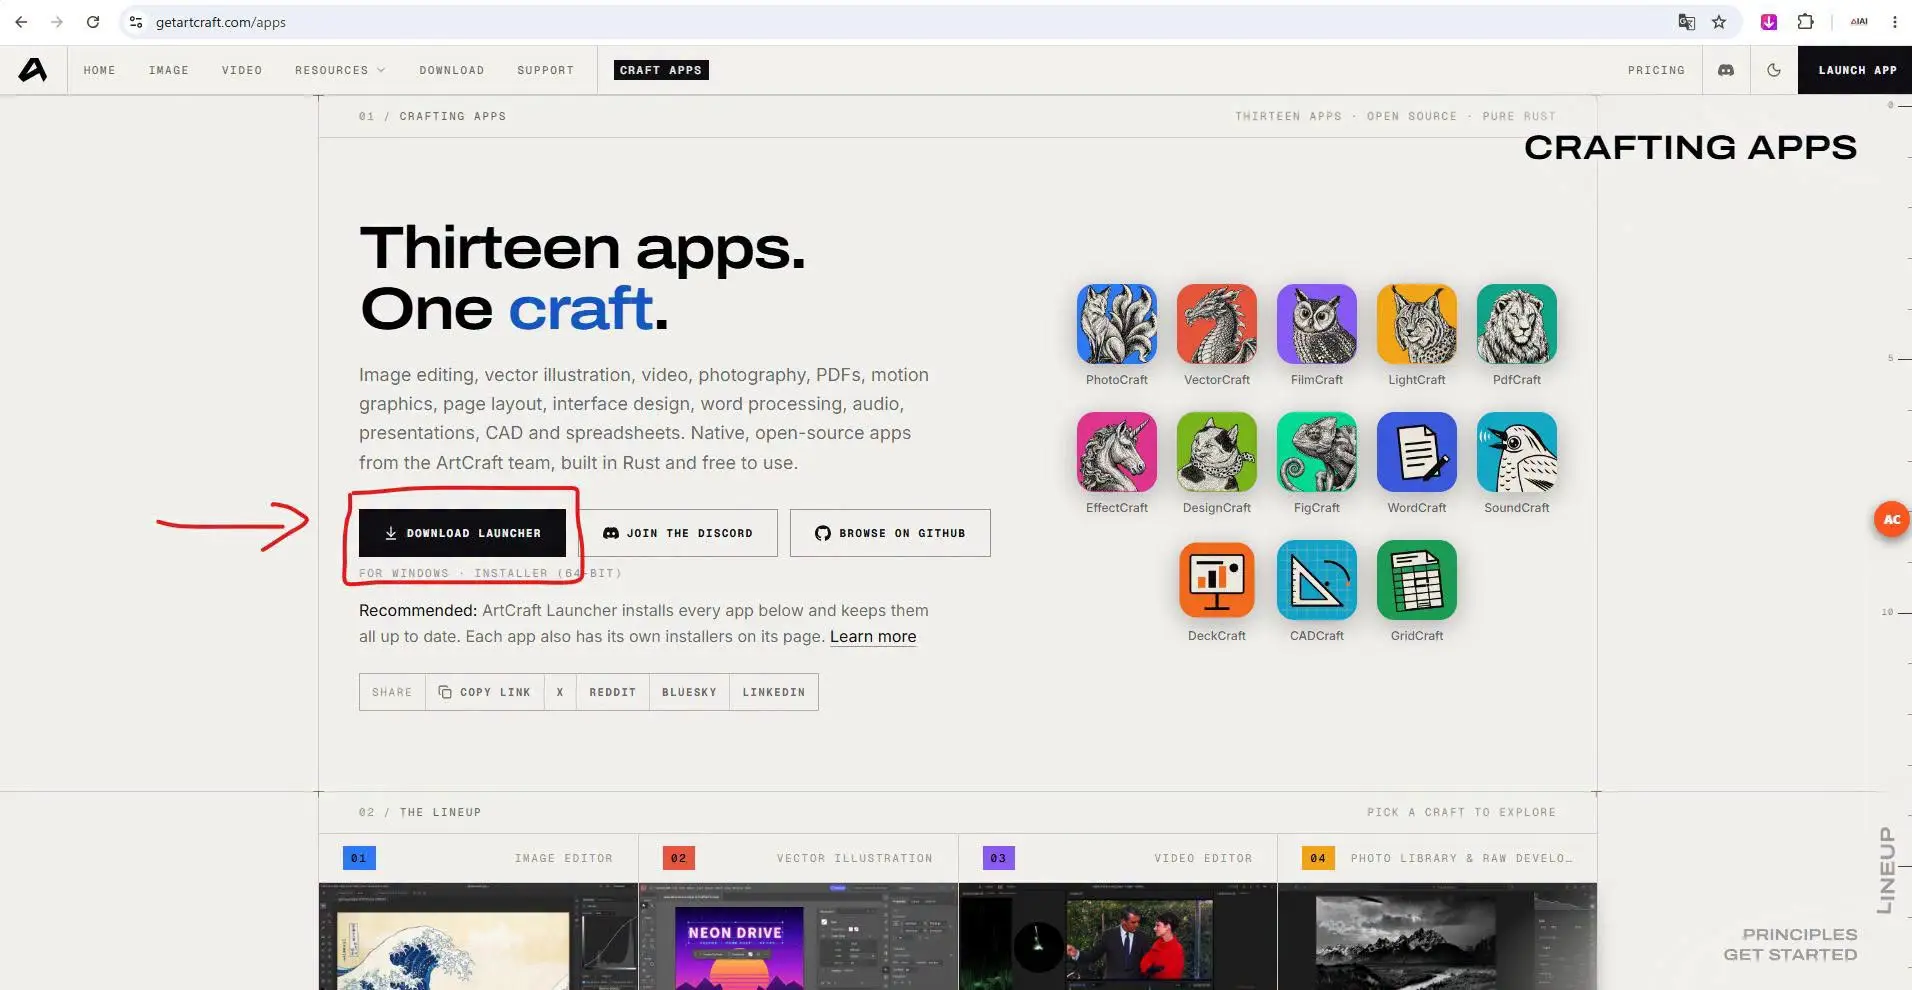Toggle dark mode with the moon icon
Viewport: 1912px width, 990px height.
pos(1774,70)
